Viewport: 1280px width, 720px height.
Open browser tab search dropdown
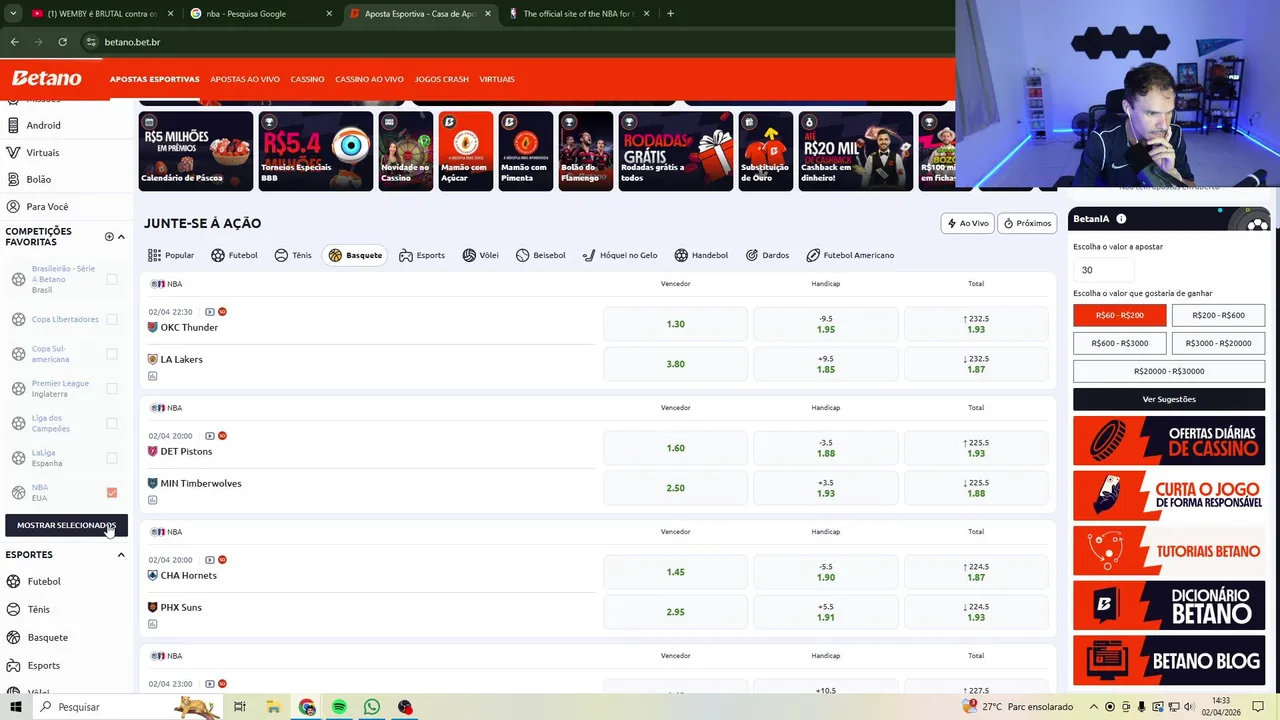click(x=13, y=14)
